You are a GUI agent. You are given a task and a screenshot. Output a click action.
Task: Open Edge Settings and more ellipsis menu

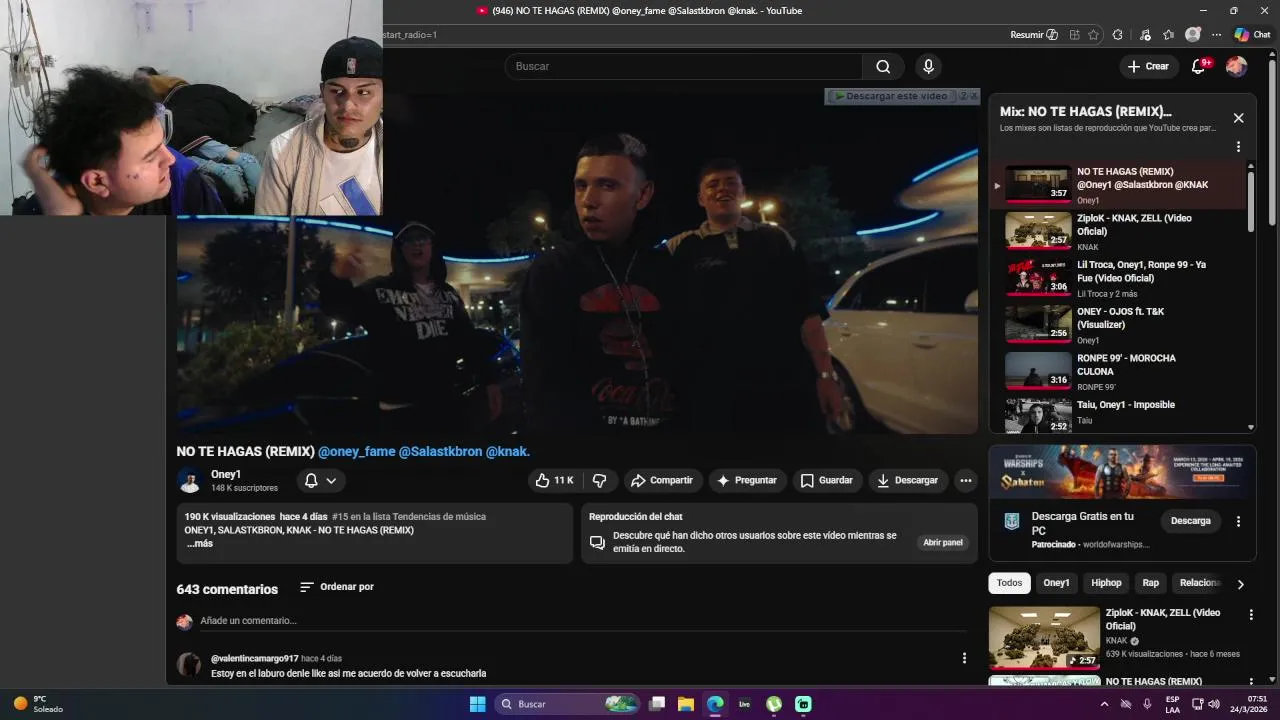coord(1216,35)
